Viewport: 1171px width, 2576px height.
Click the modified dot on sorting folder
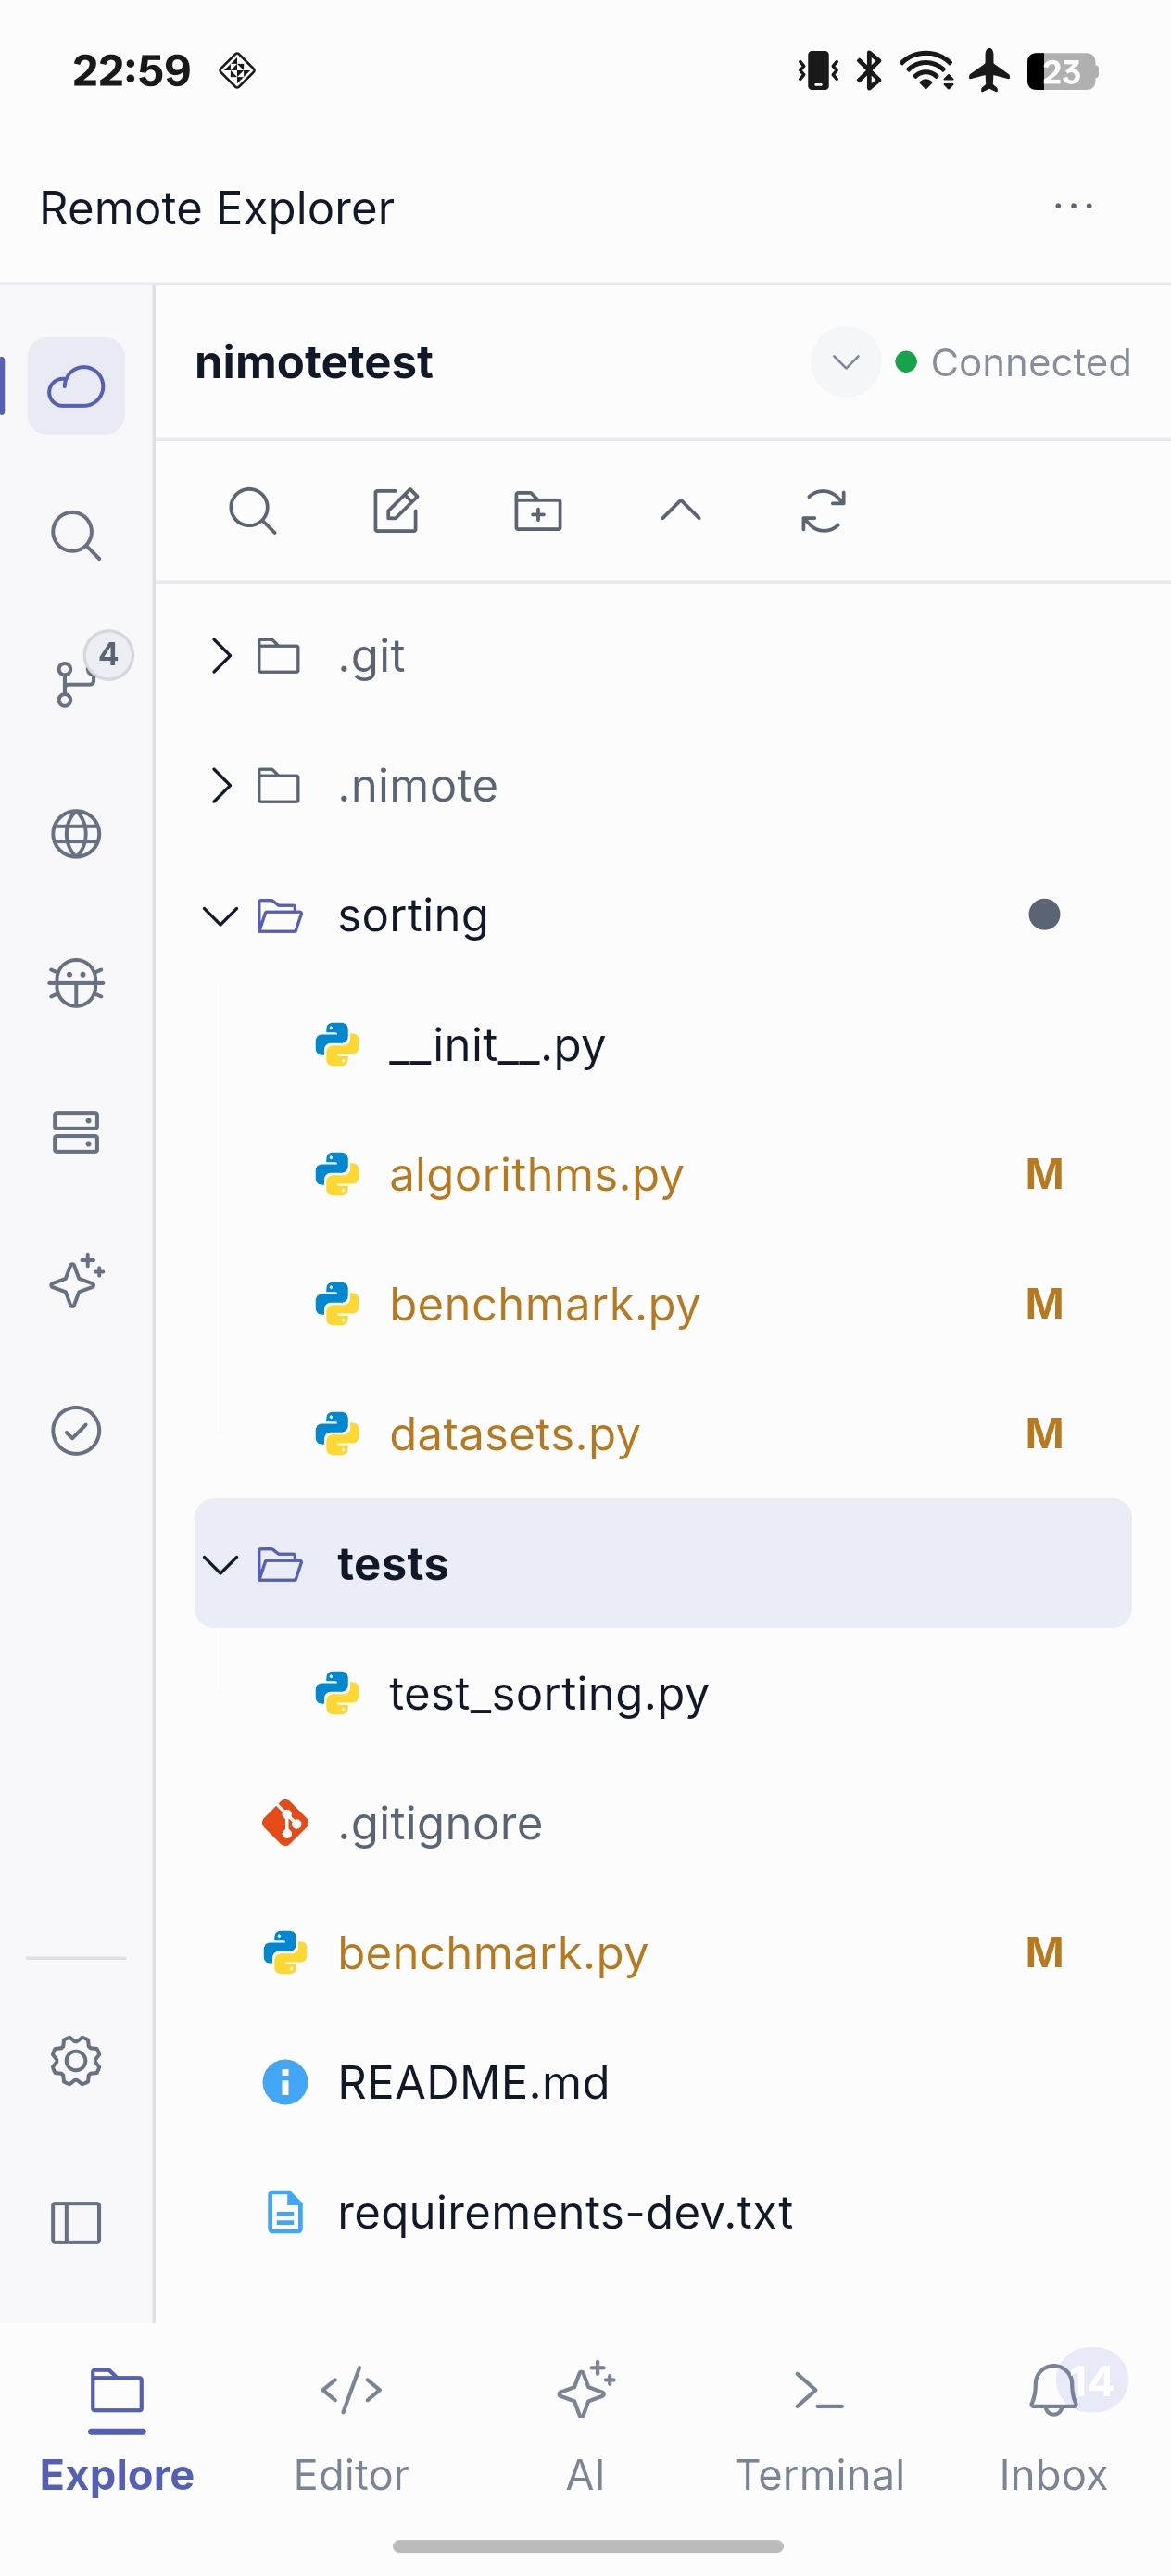point(1044,914)
